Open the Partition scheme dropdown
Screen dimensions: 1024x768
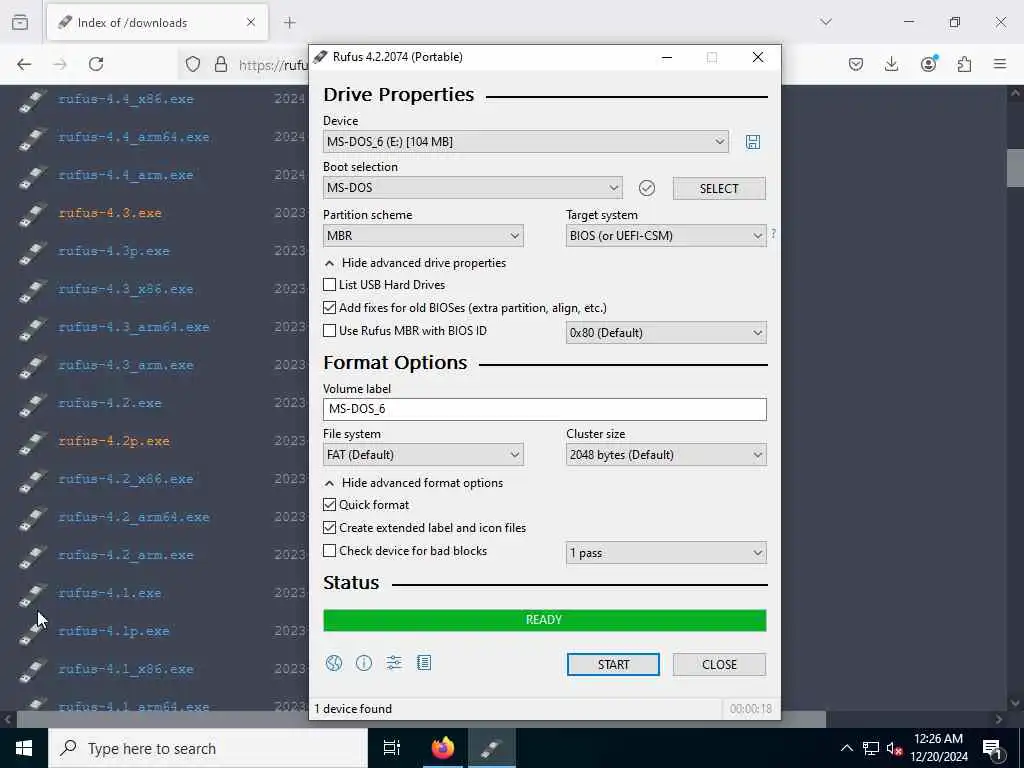click(423, 236)
